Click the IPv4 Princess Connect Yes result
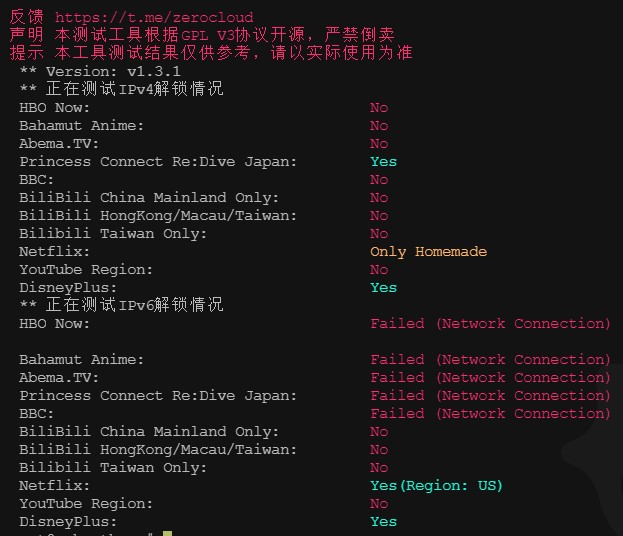The width and height of the screenshot is (623, 536). (383, 162)
